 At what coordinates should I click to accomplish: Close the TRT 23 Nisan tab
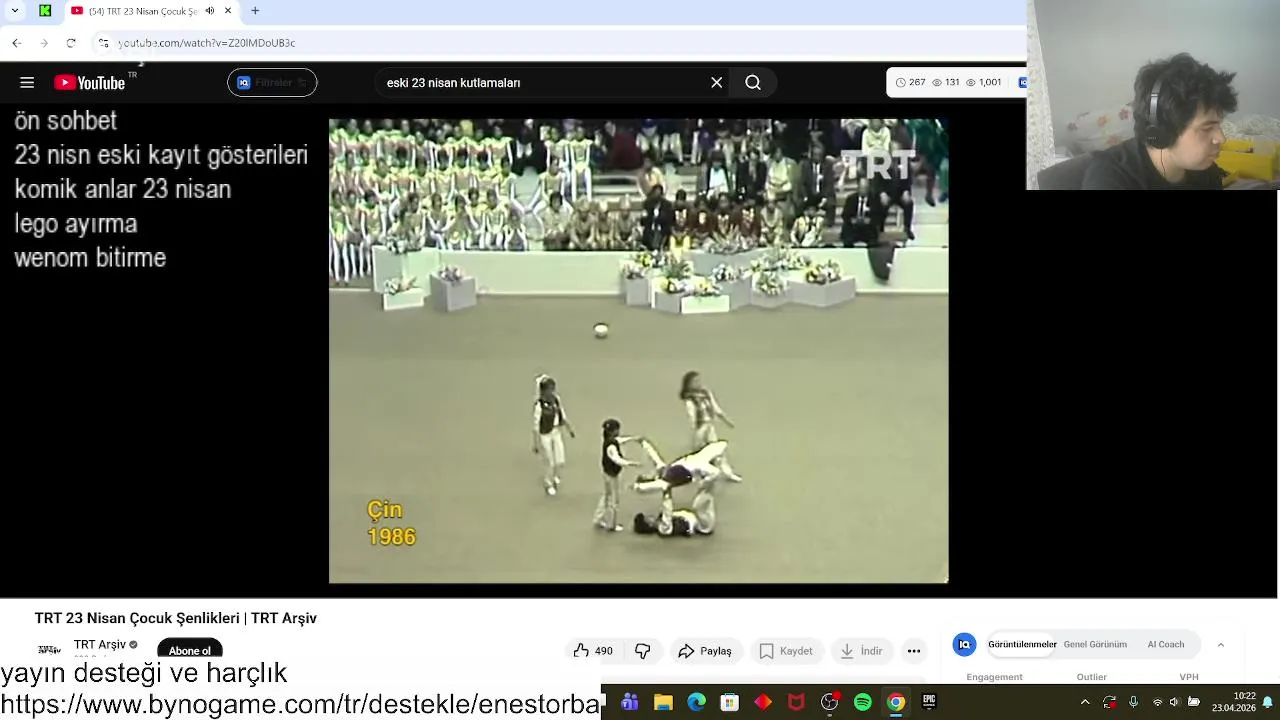(228, 11)
